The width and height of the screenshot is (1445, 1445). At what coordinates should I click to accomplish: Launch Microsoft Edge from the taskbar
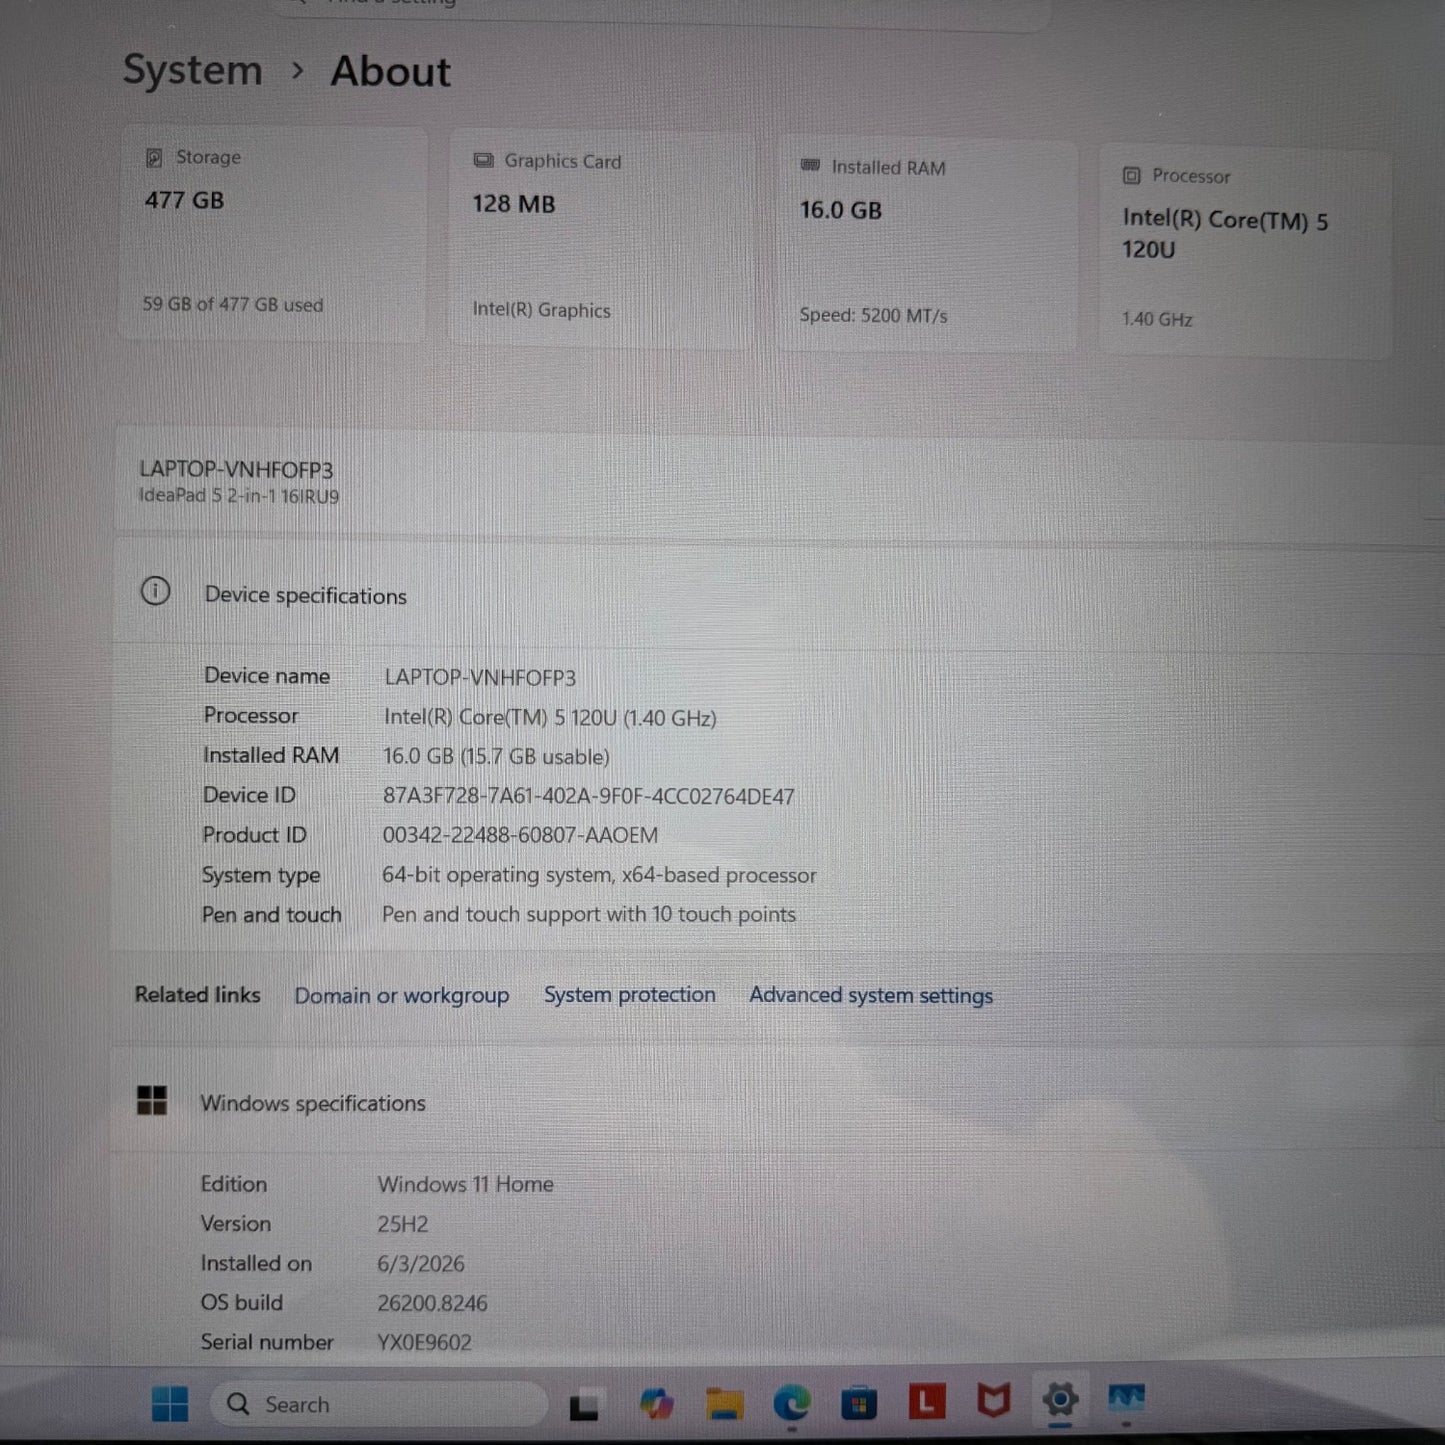click(792, 1404)
